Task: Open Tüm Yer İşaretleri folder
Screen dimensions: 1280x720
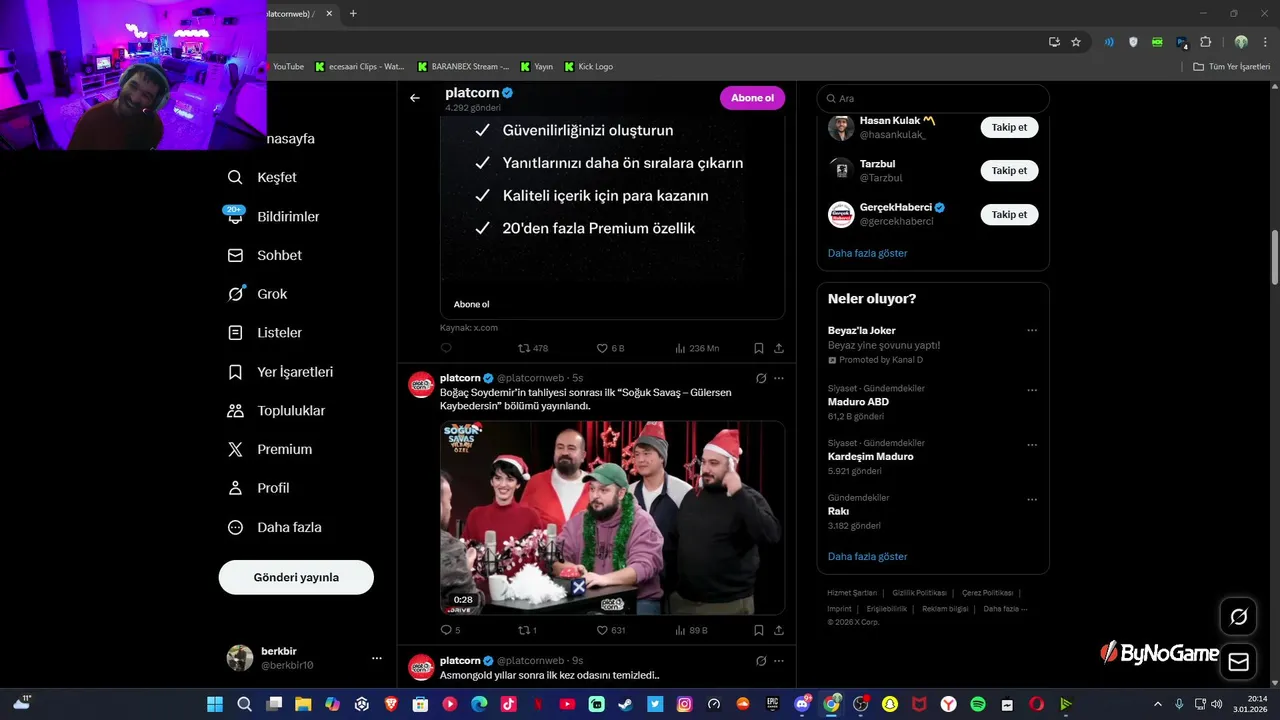Action: [x=1231, y=67]
